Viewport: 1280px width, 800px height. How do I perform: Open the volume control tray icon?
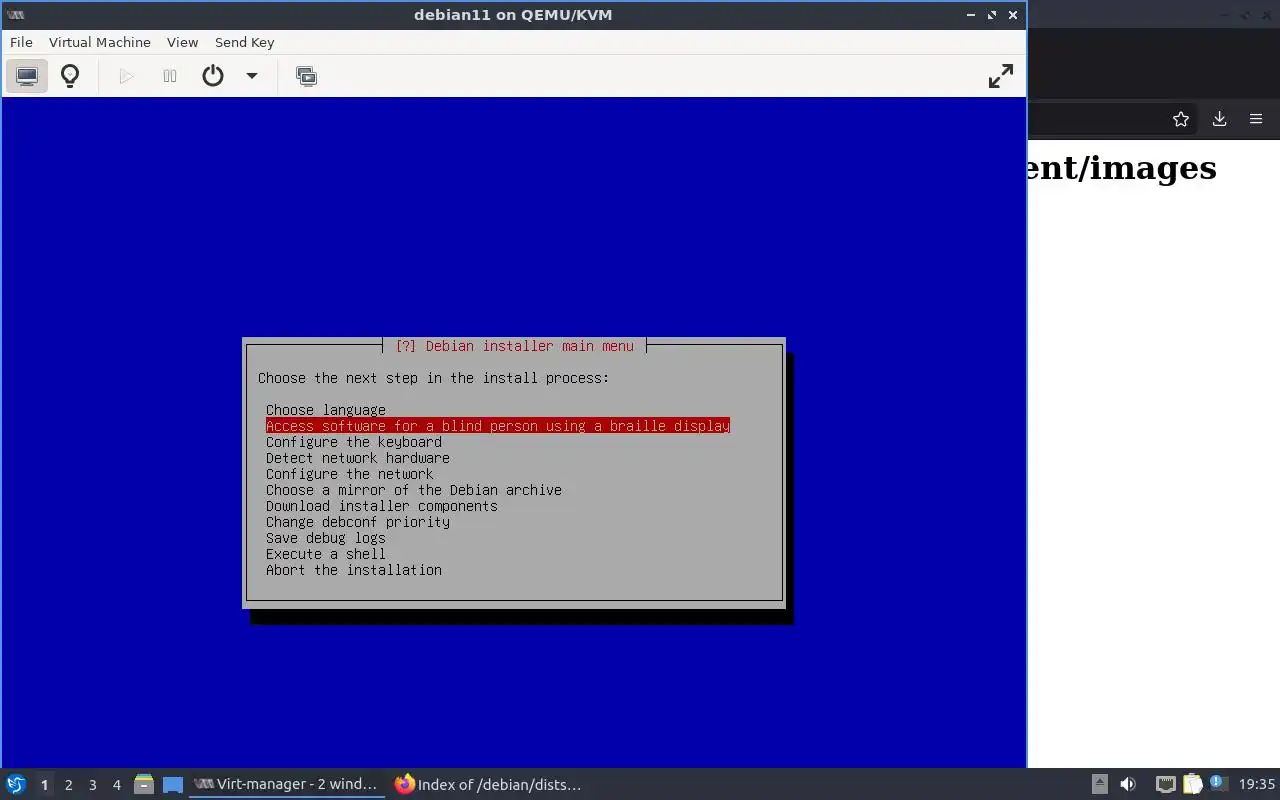coord(1128,784)
